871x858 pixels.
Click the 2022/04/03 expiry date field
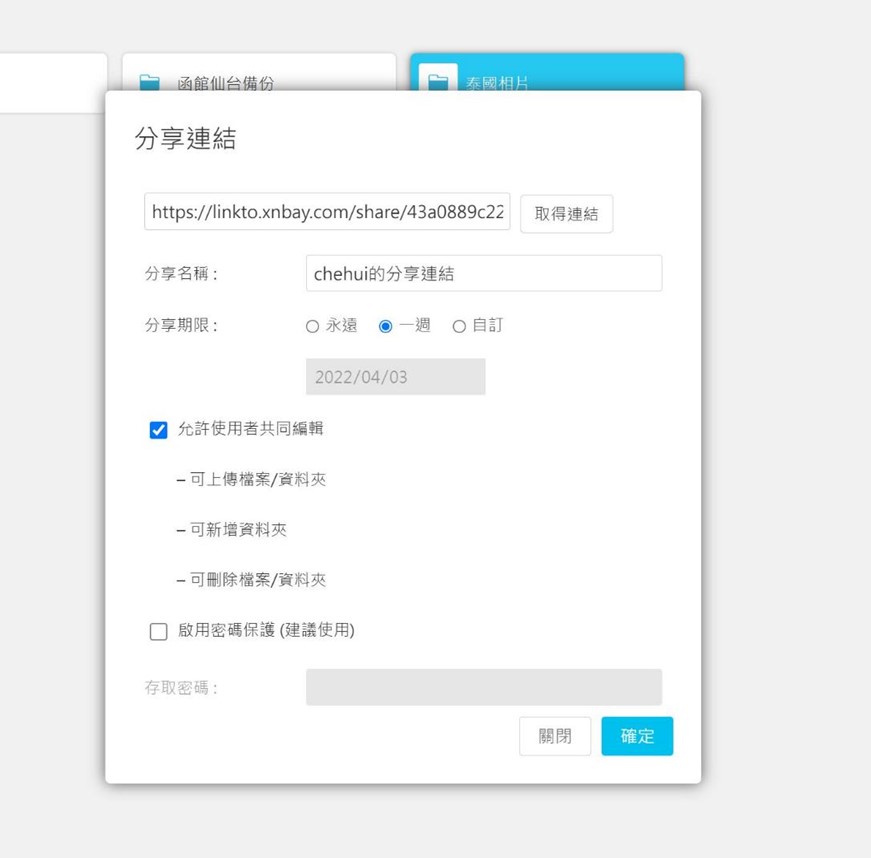click(x=395, y=377)
